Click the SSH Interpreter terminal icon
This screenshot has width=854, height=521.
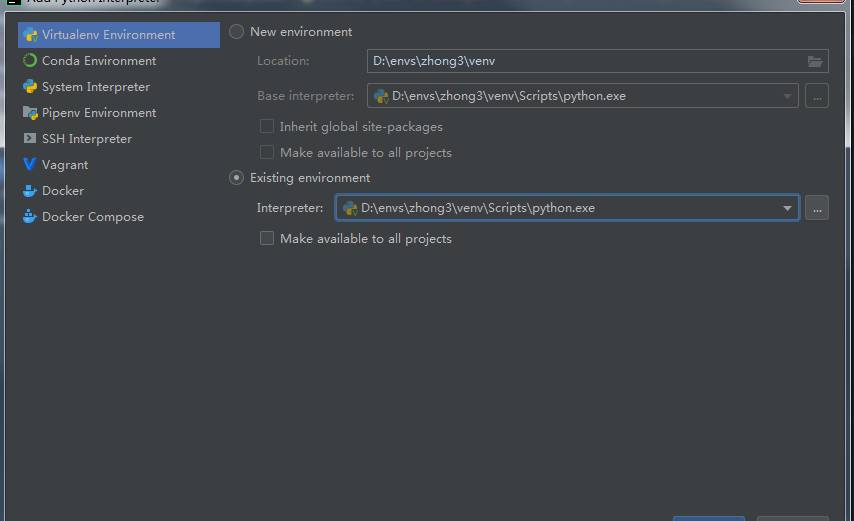pos(30,139)
